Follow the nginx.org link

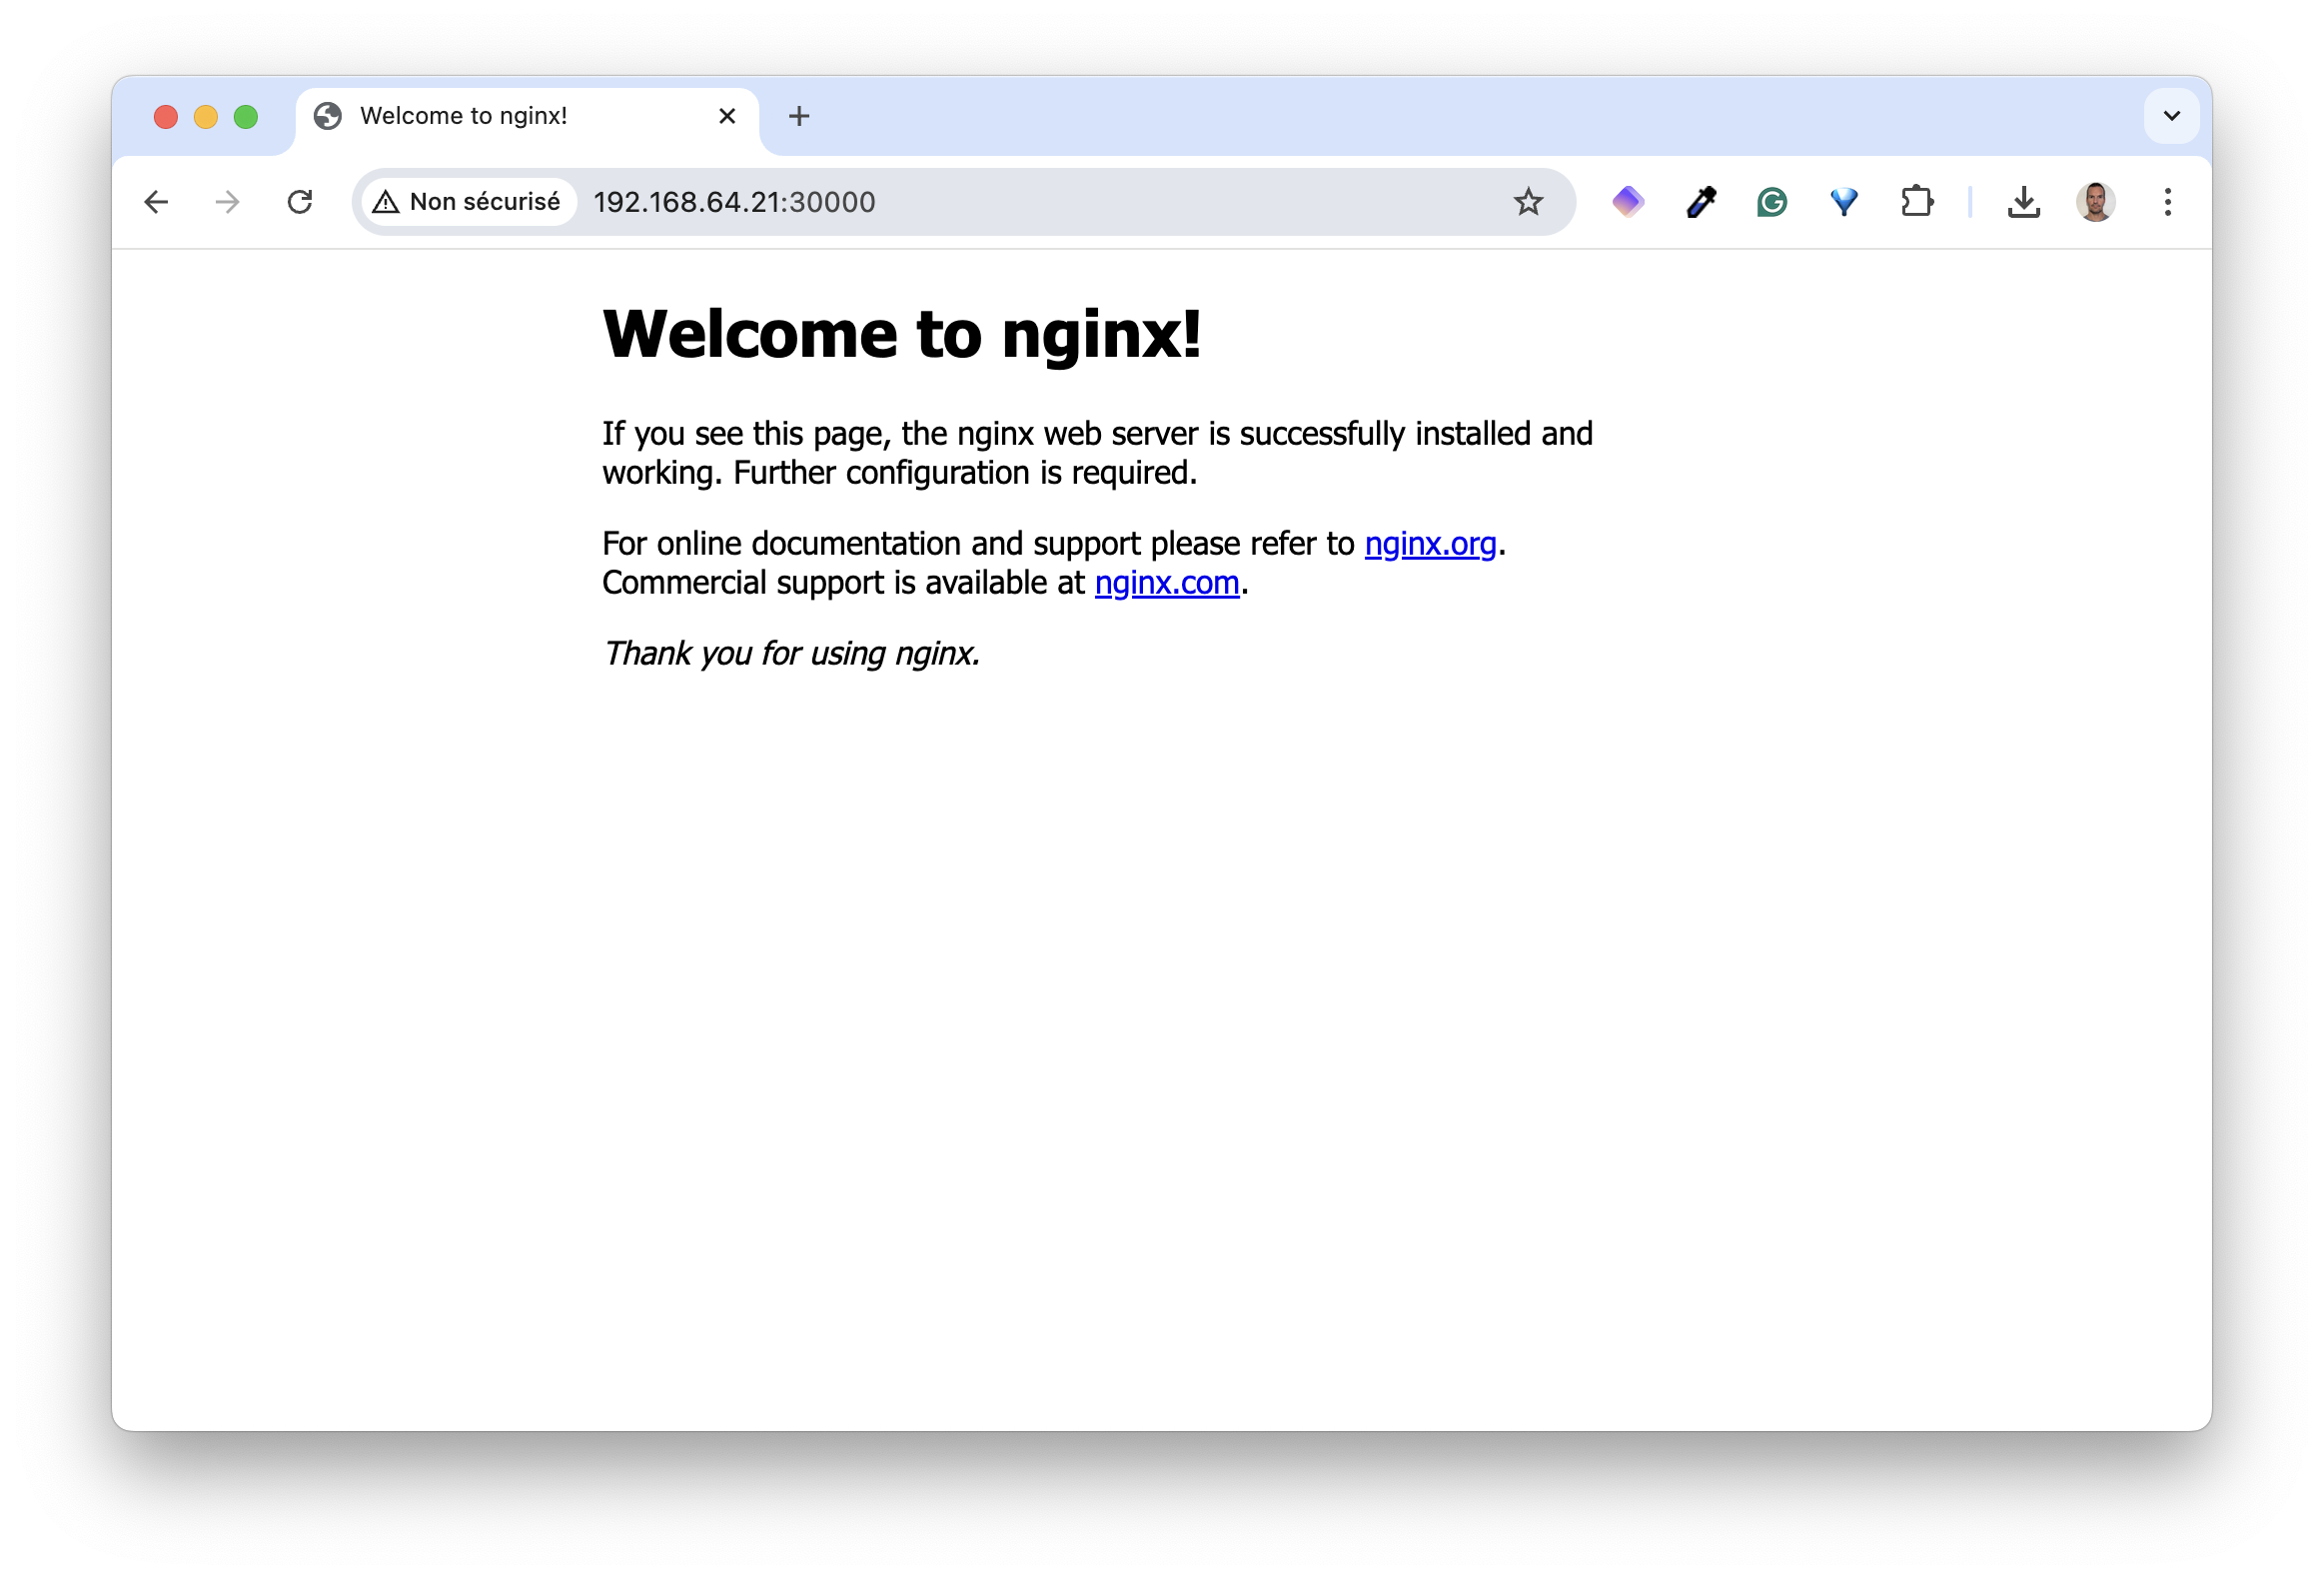tap(1431, 544)
